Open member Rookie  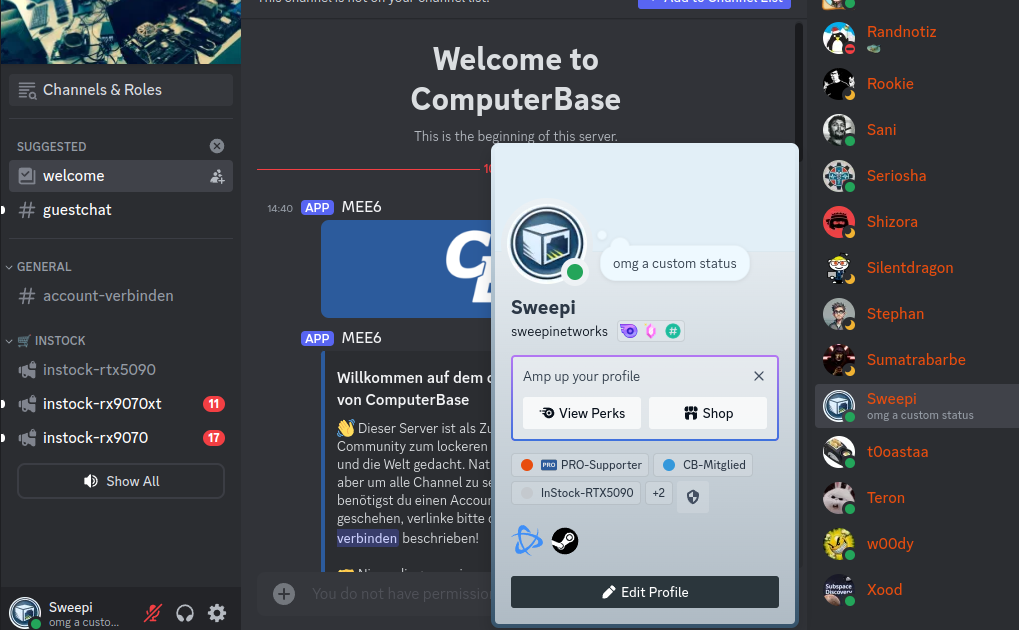(x=917, y=84)
